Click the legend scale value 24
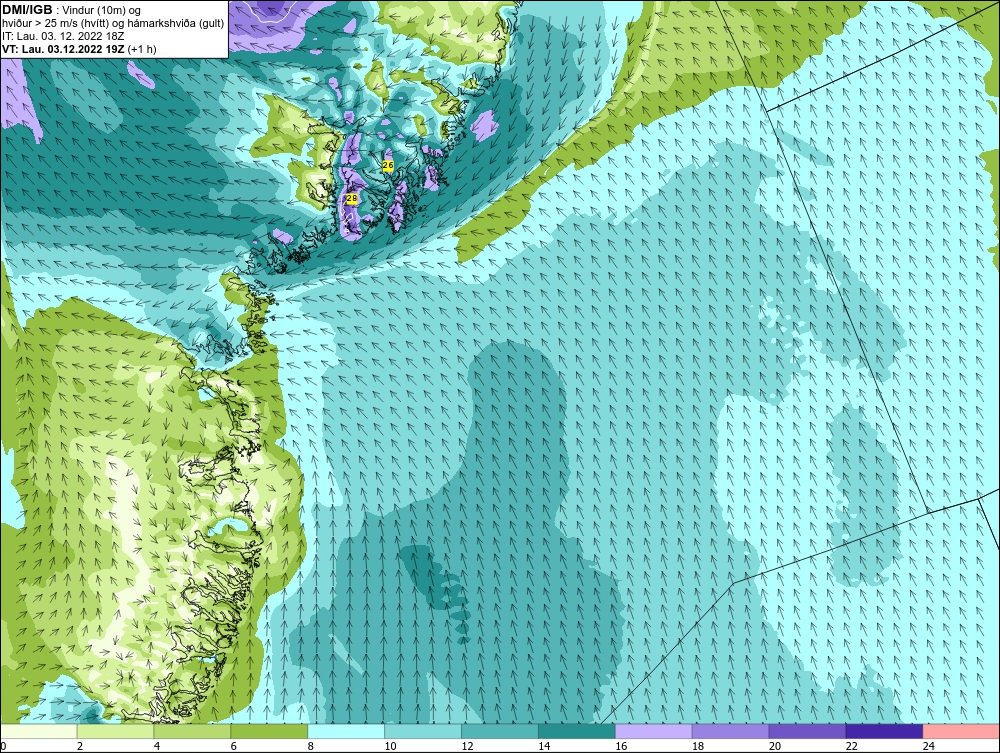The image size is (1000, 753). 929,746
